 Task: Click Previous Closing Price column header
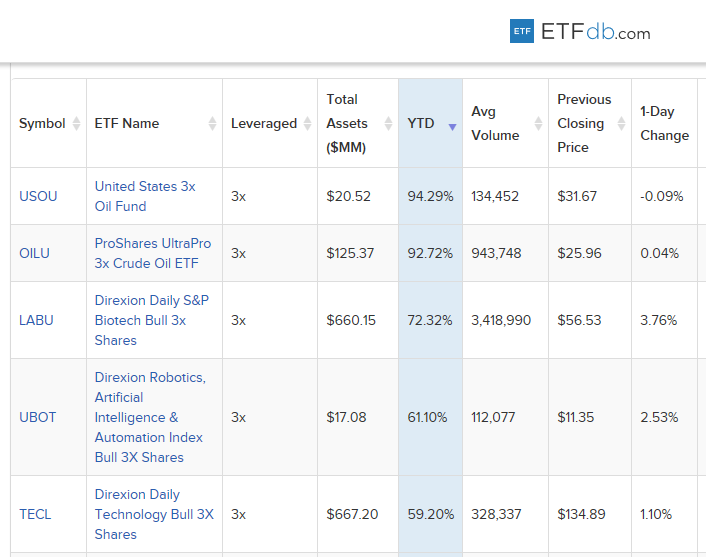pos(584,123)
